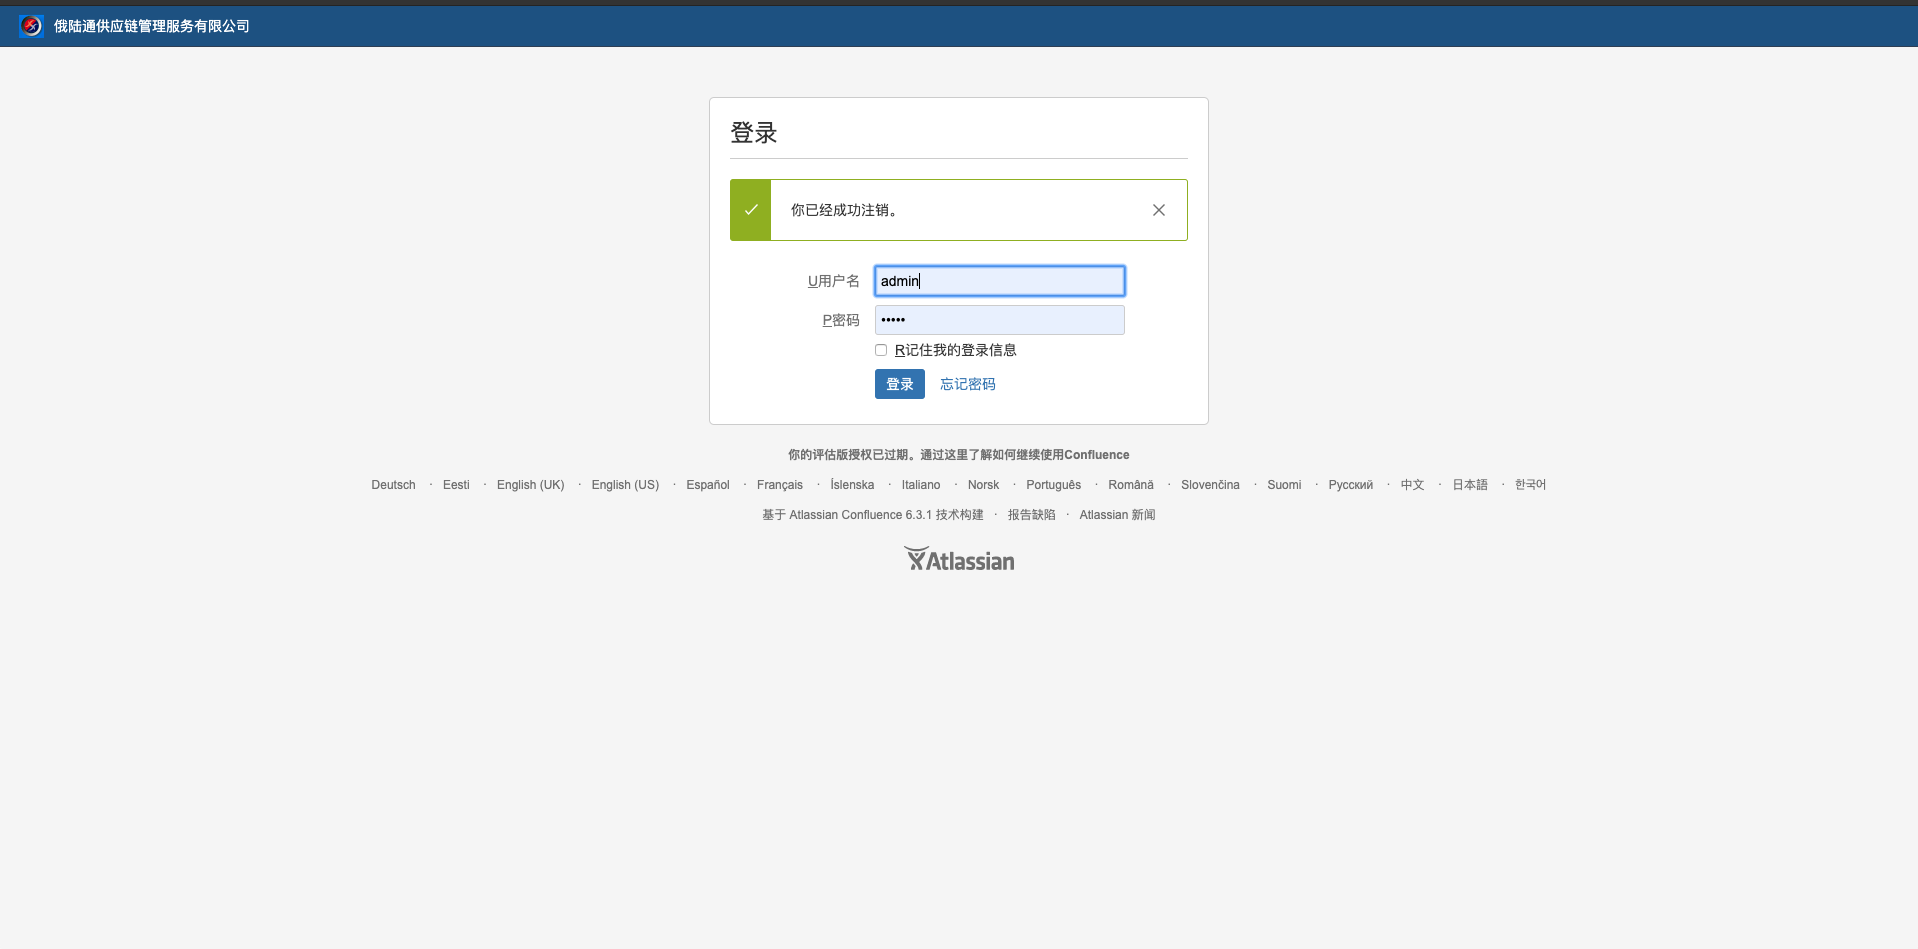The height and width of the screenshot is (949, 1918).
Task: Click the username input field
Action: [x=999, y=281]
